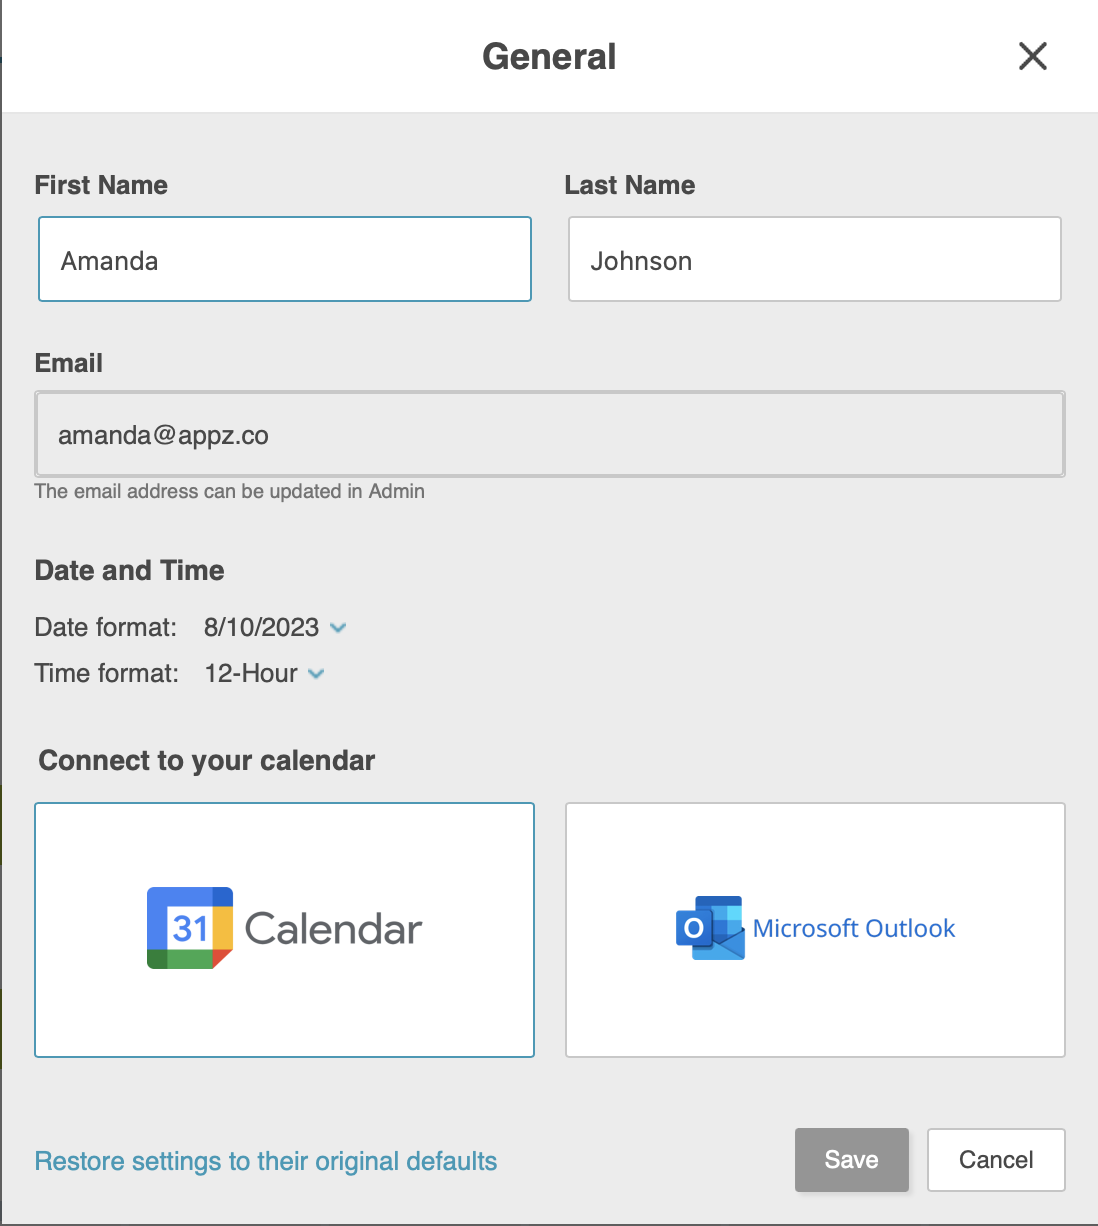This screenshot has width=1098, height=1226.
Task: Click the Date and Time heading
Action: [130, 570]
